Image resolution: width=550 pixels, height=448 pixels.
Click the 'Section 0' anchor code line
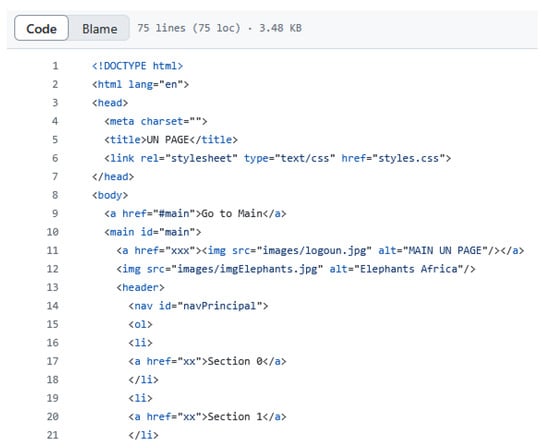(207, 361)
